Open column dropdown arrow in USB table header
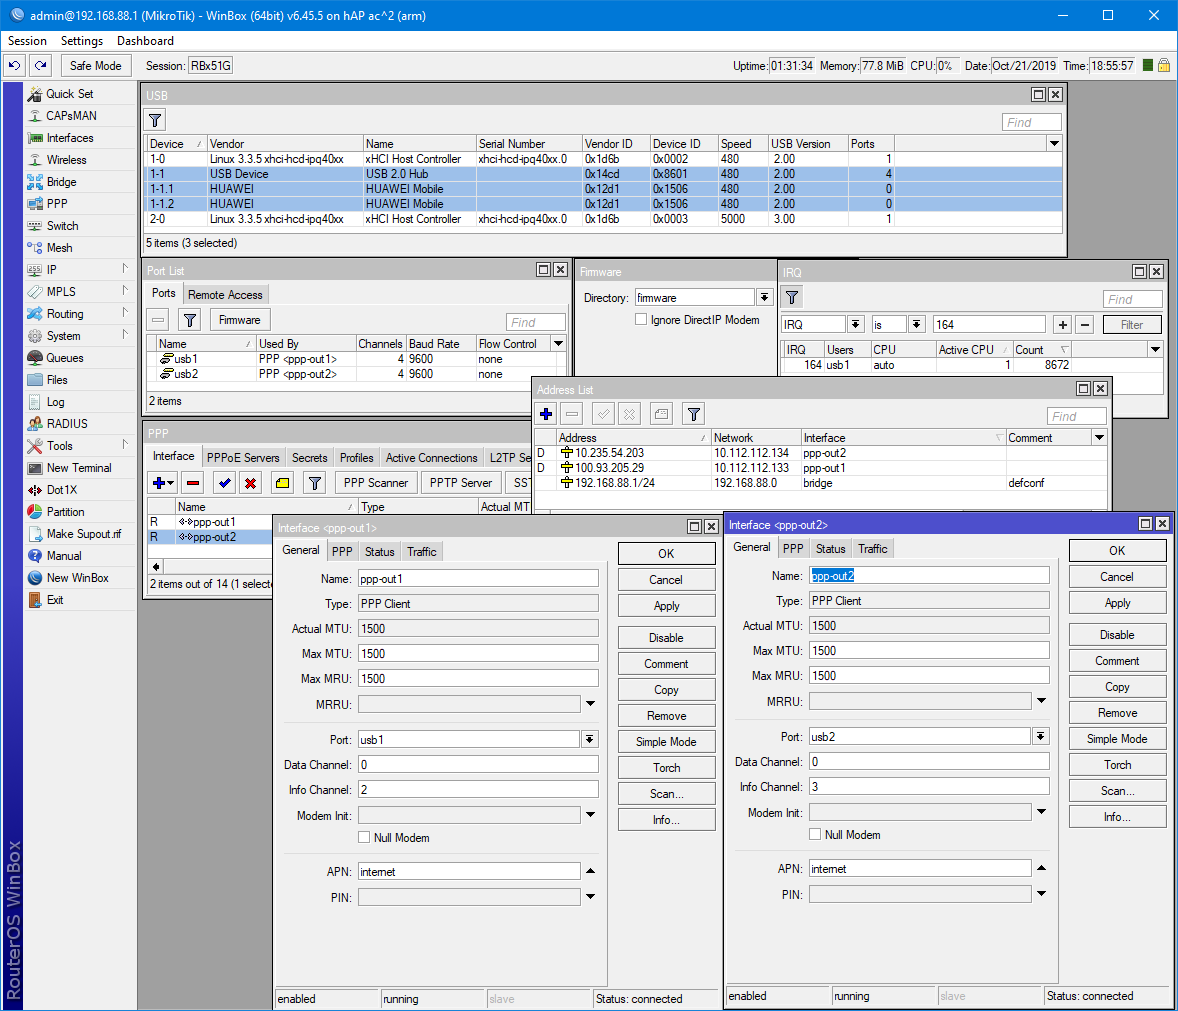This screenshot has height=1011, width=1178. click(x=1054, y=143)
